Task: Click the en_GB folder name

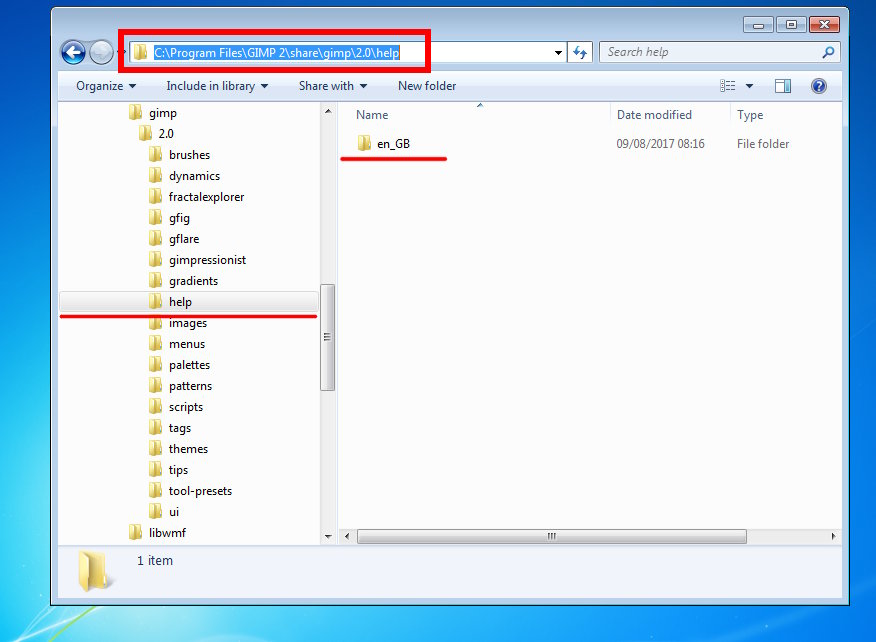Action: click(x=393, y=144)
